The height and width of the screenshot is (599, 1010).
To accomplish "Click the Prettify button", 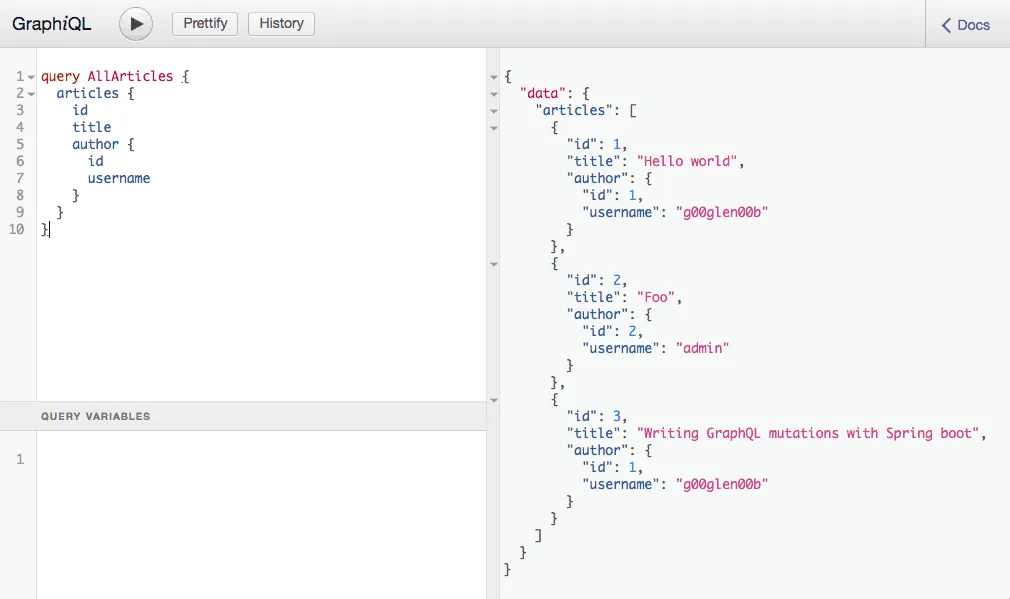I will 204,23.
